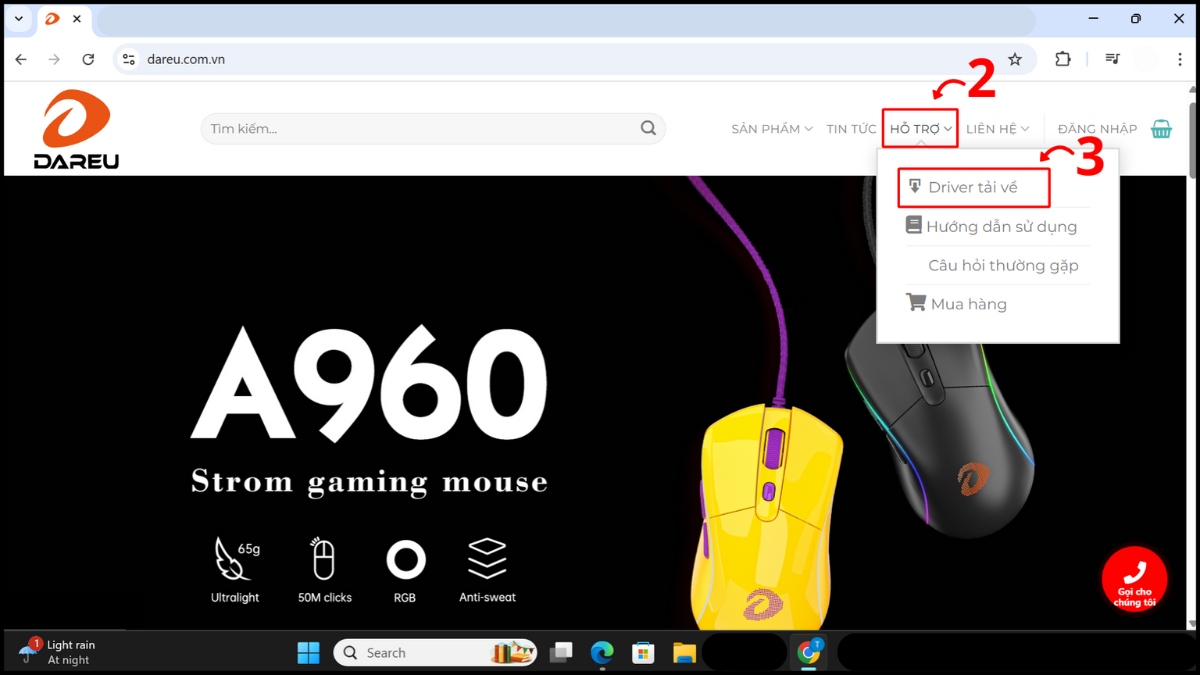
Task: Select Driver tải về menu item
Action: [x=974, y=188]
